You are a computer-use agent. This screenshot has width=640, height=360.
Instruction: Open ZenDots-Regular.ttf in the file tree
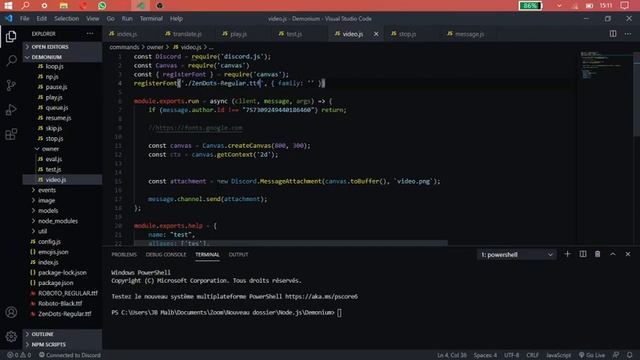point(64,314)
